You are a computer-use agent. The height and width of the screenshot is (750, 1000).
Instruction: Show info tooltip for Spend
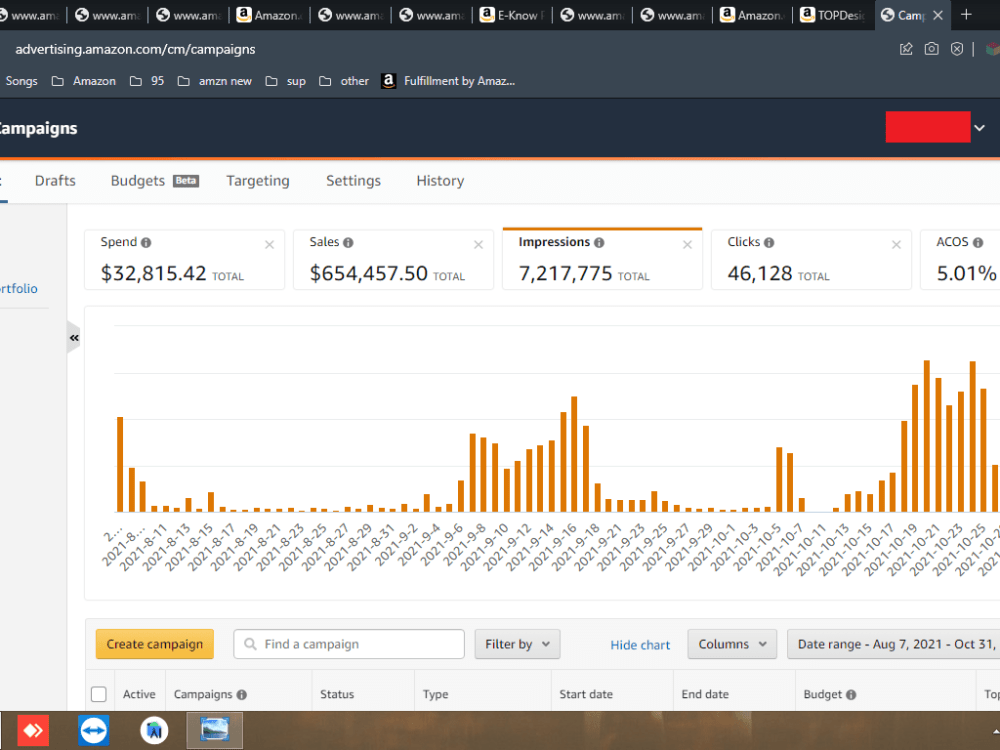click(x=146, y=242)
